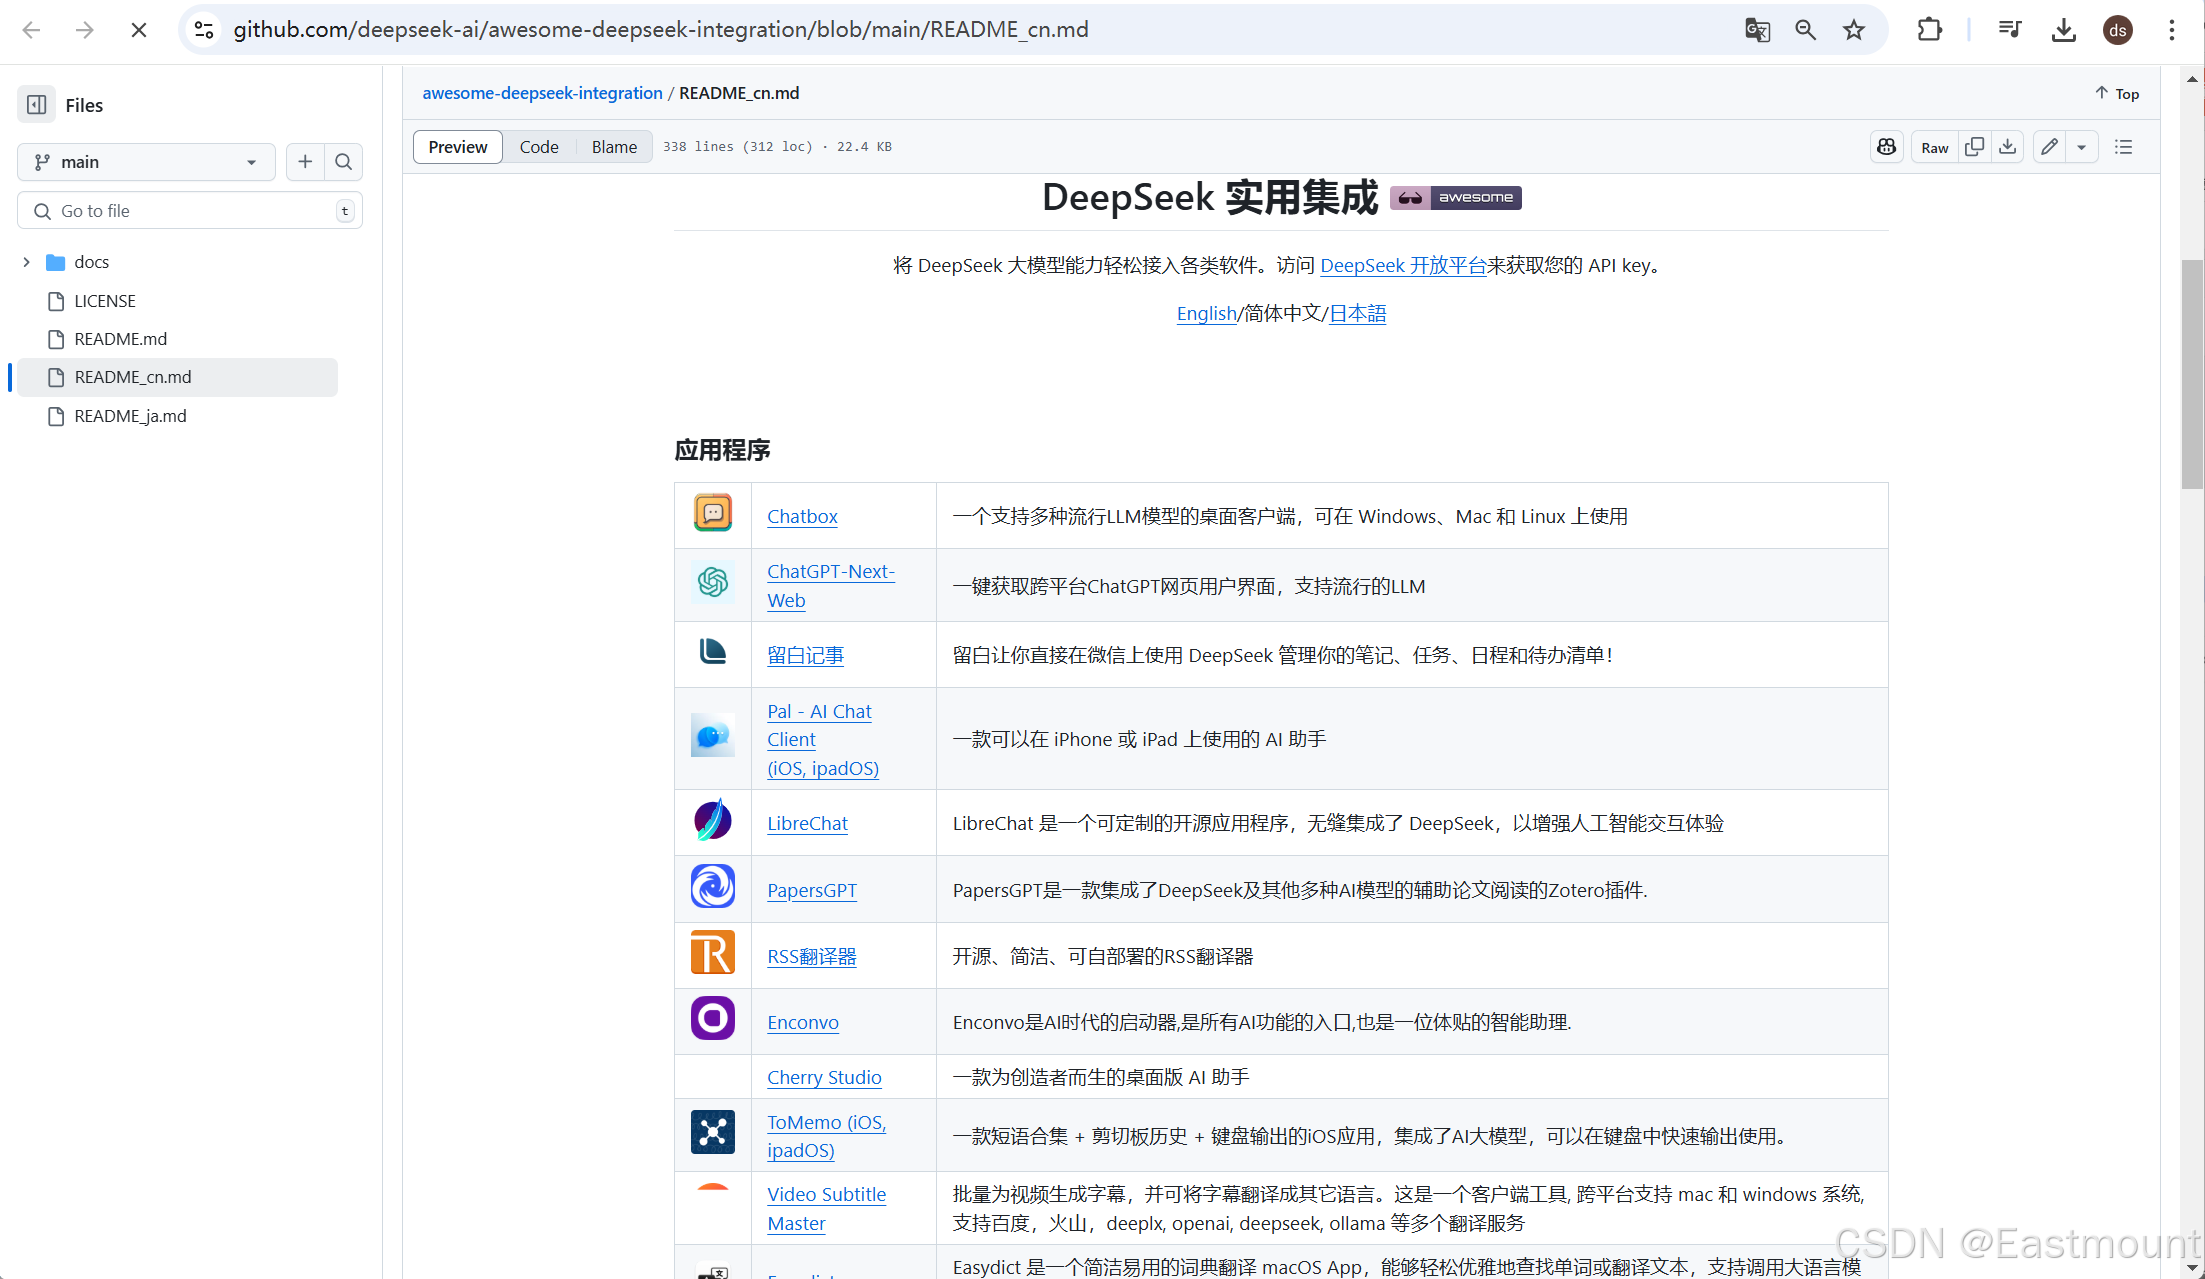Select README_ja.md in file tree
This screenshot has width=2205, height=1279.
point(130,416)
